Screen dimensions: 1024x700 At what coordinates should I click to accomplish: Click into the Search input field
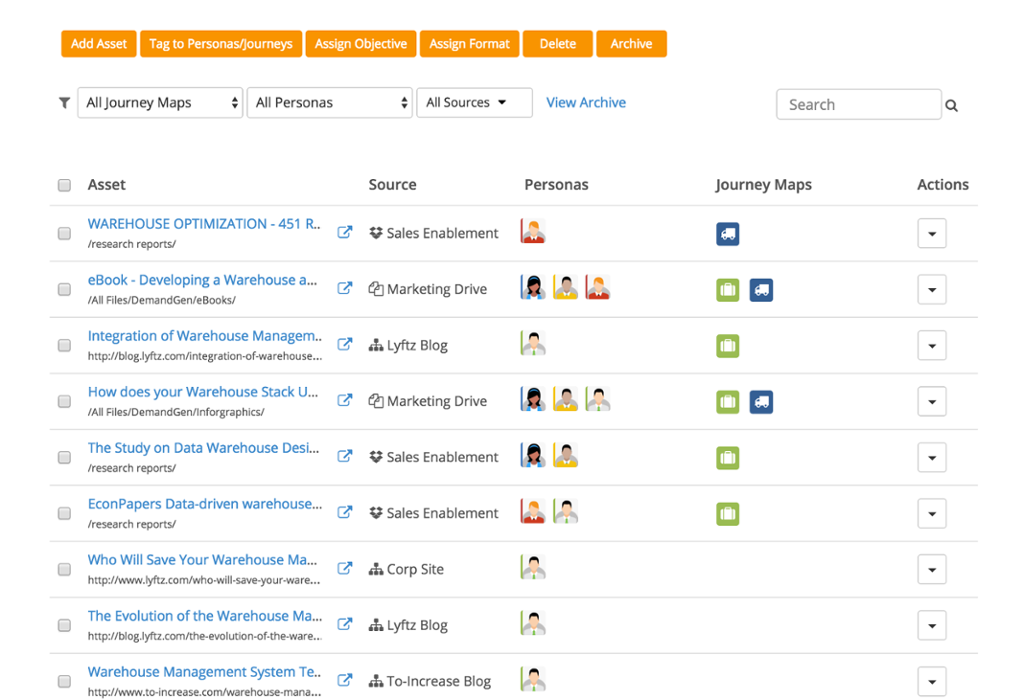(858, 105)
